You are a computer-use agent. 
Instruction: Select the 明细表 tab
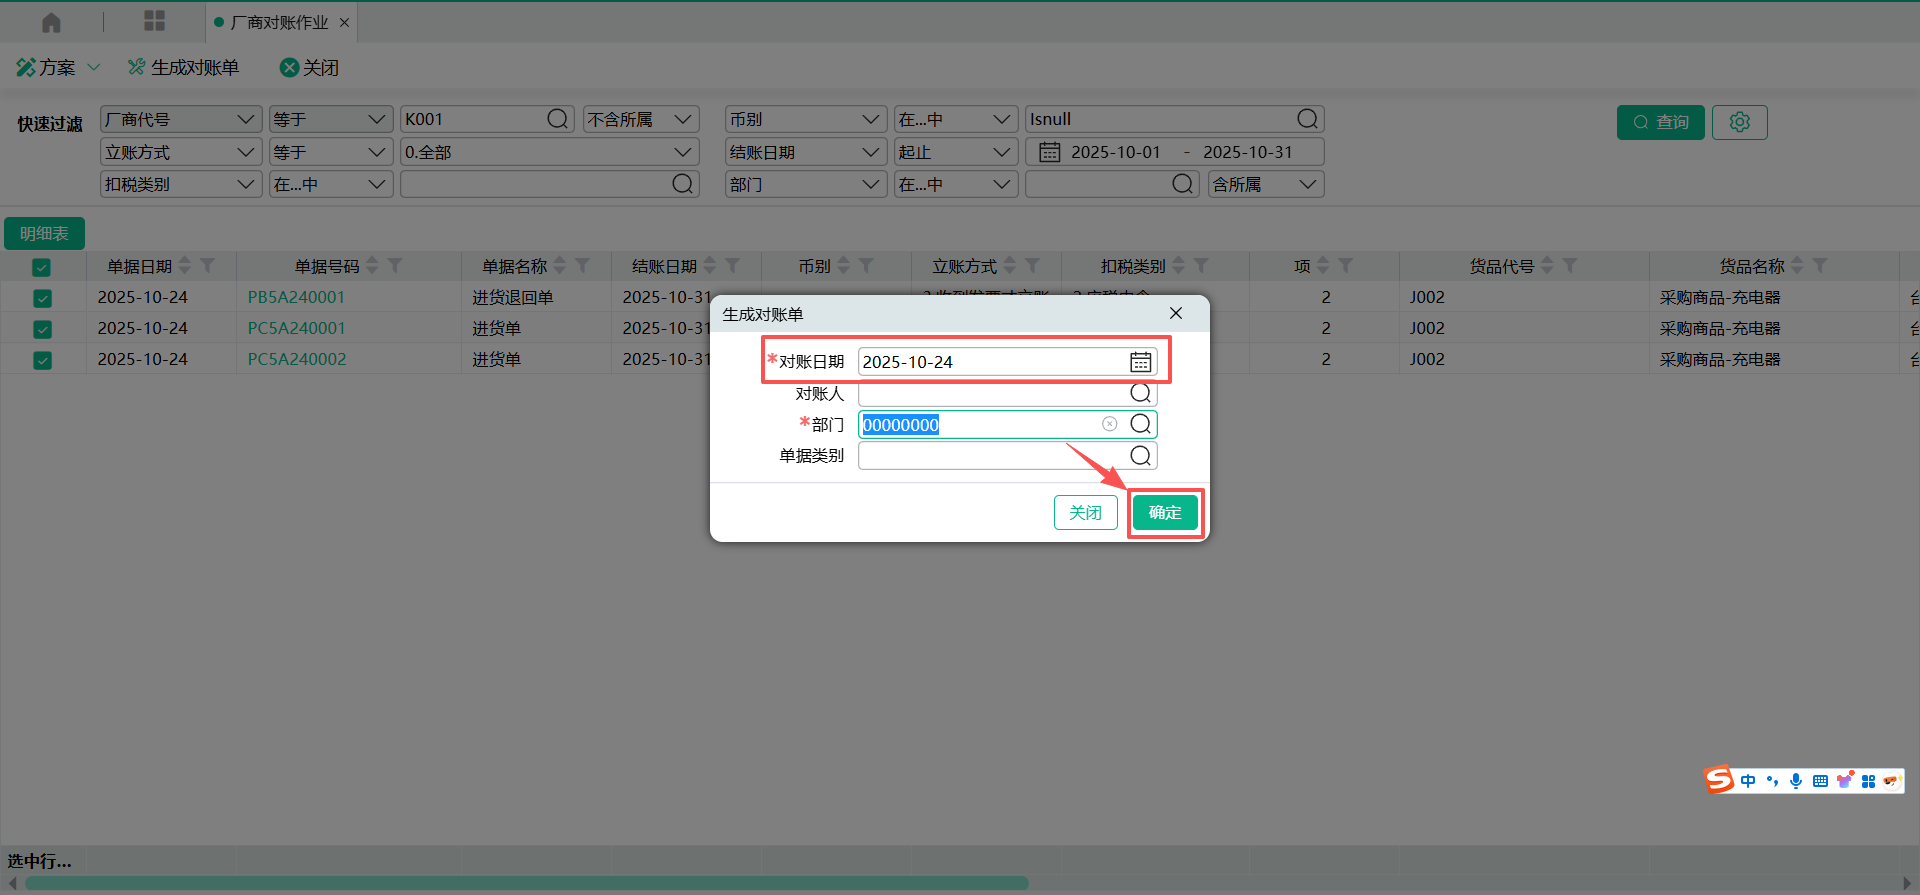44,233
